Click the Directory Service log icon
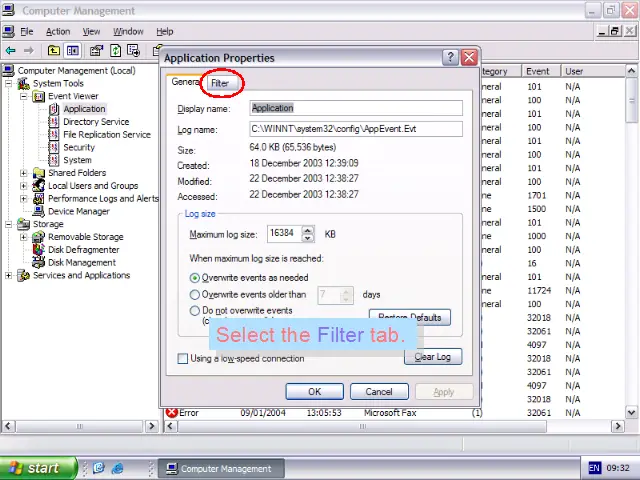The width and height of the screenshot is (640, 480). (54, 122)
